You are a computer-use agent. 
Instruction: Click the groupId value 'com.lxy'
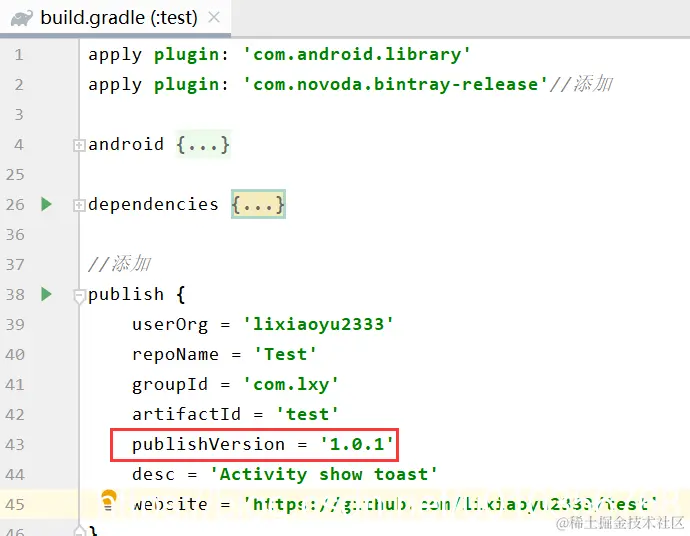click(291, 385)
